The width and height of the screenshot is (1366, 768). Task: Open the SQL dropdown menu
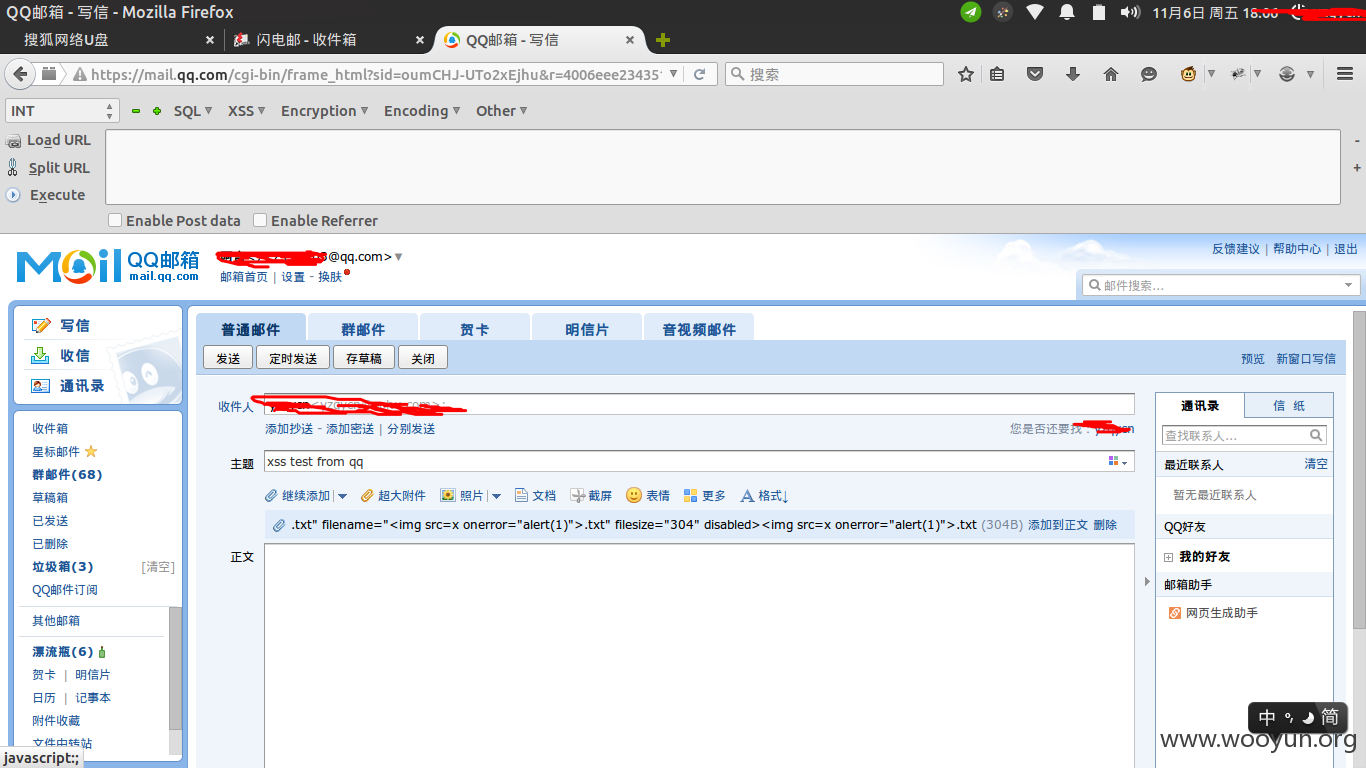tap(193, 111)
